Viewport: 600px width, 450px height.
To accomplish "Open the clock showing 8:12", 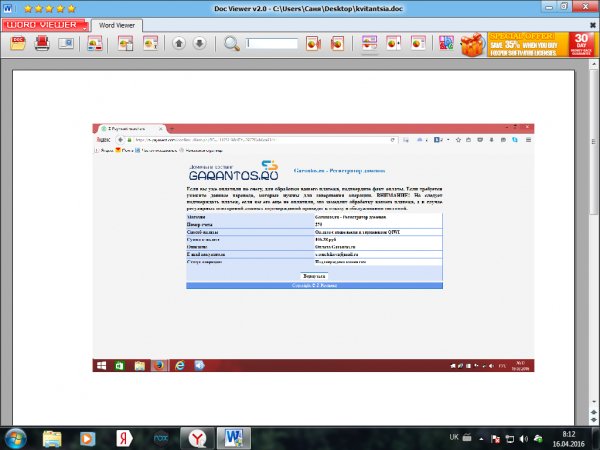I will click(x=569, y=439).
